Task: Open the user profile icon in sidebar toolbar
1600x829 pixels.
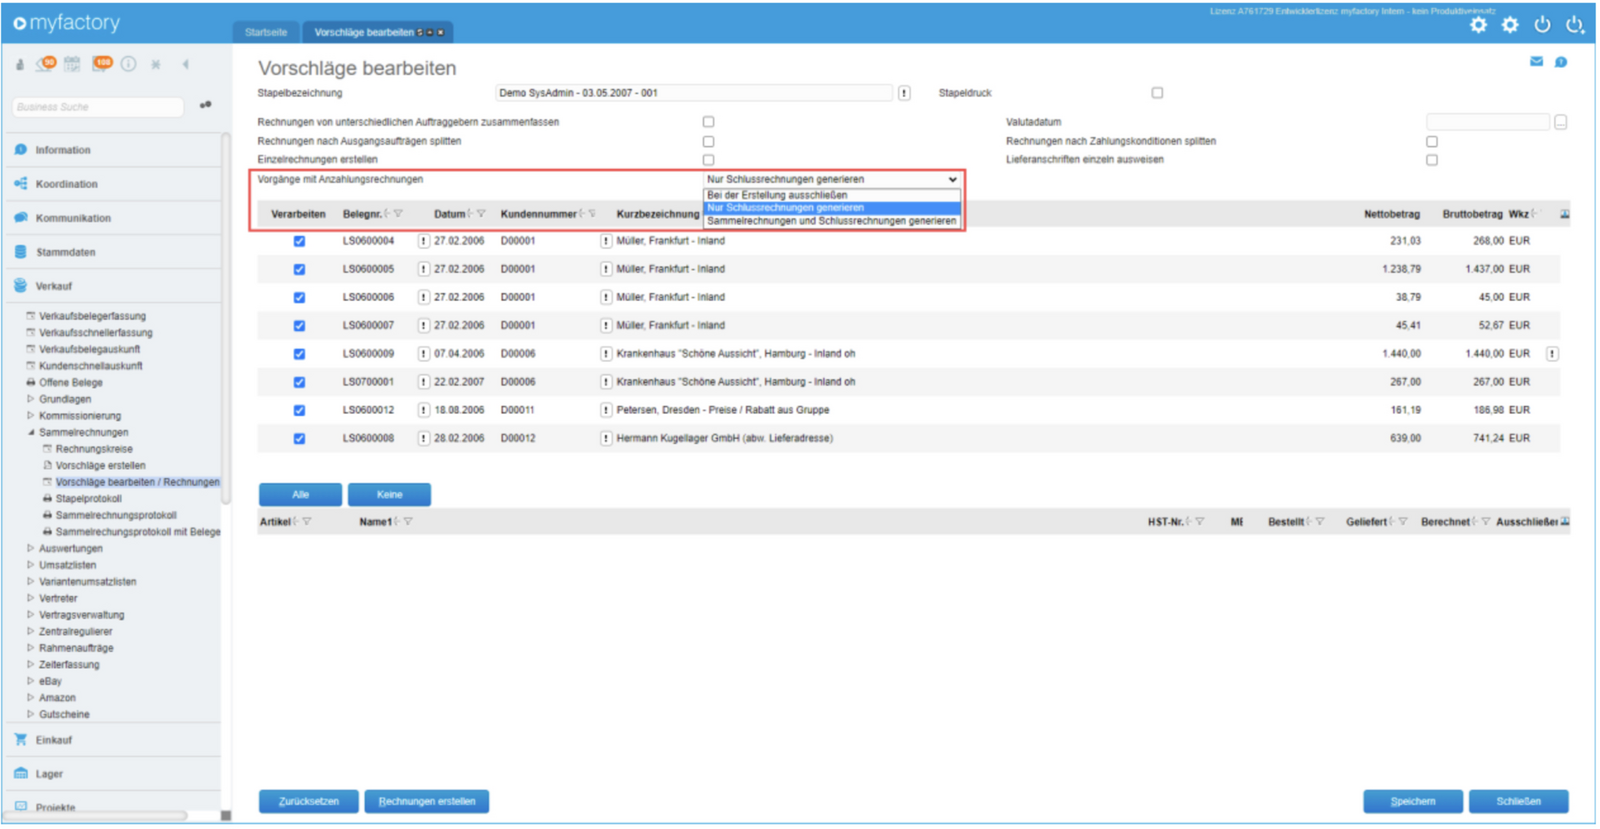Action: coord(20,65)
